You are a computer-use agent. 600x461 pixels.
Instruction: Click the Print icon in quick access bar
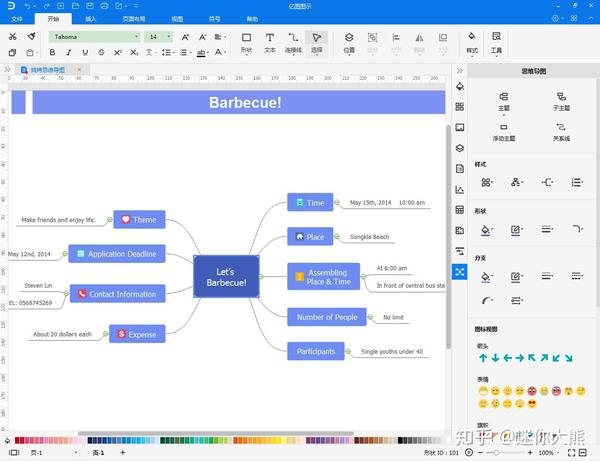click(104, 6)
